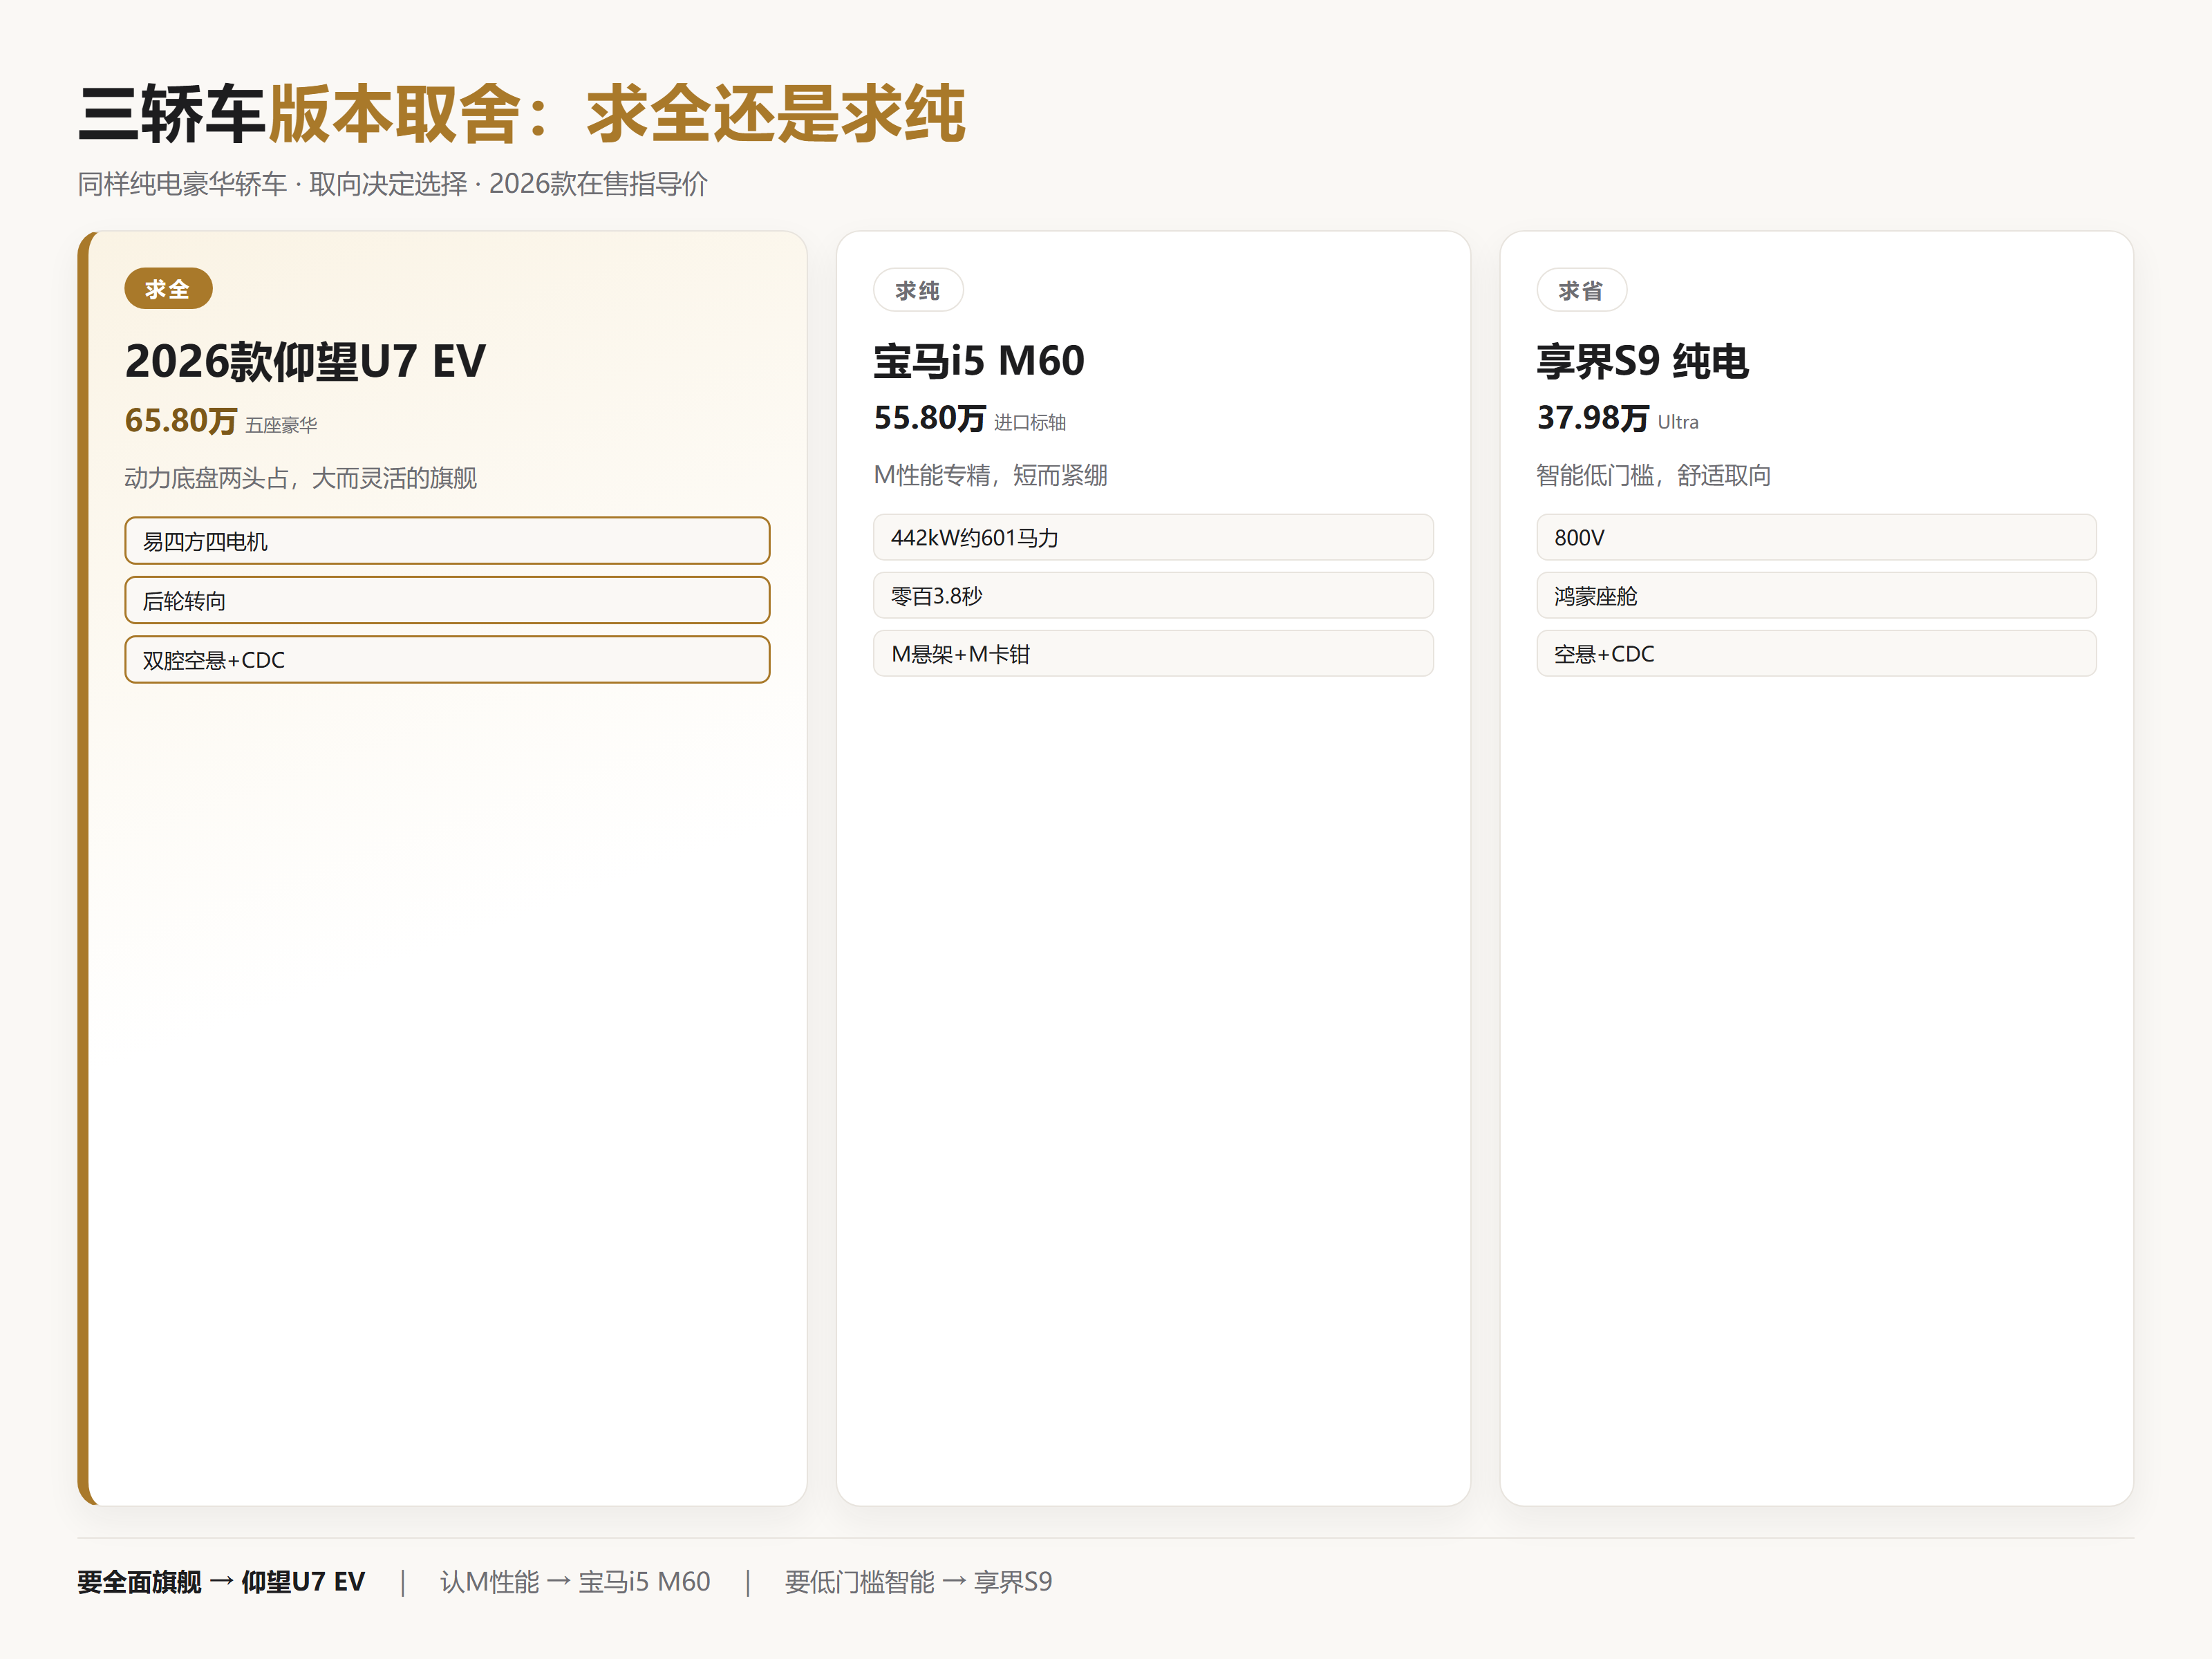
Task: Click the 求纯 badge
Action: tap(918, 290)
